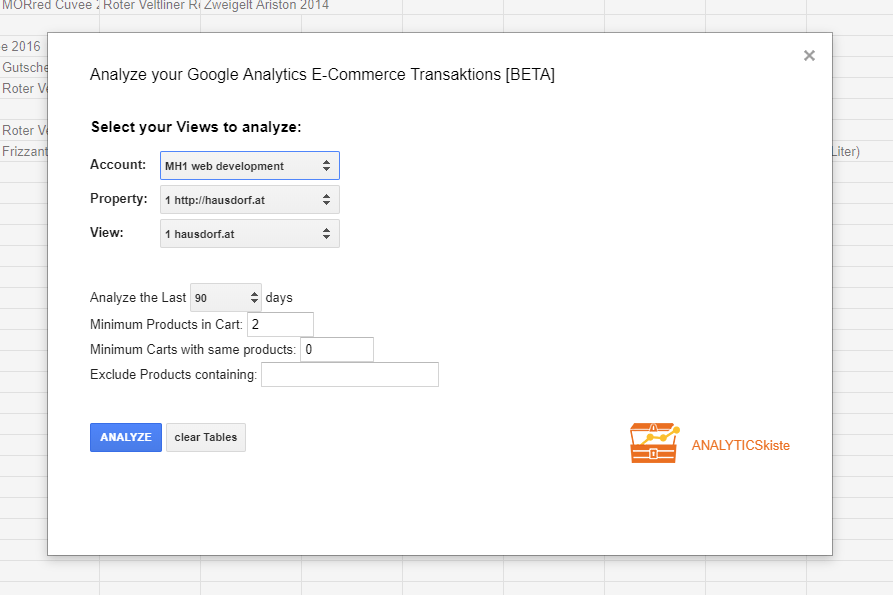Click the e 2016 cell top left
The width and height of the screenshot is (893, 595).
coord(21,46)
